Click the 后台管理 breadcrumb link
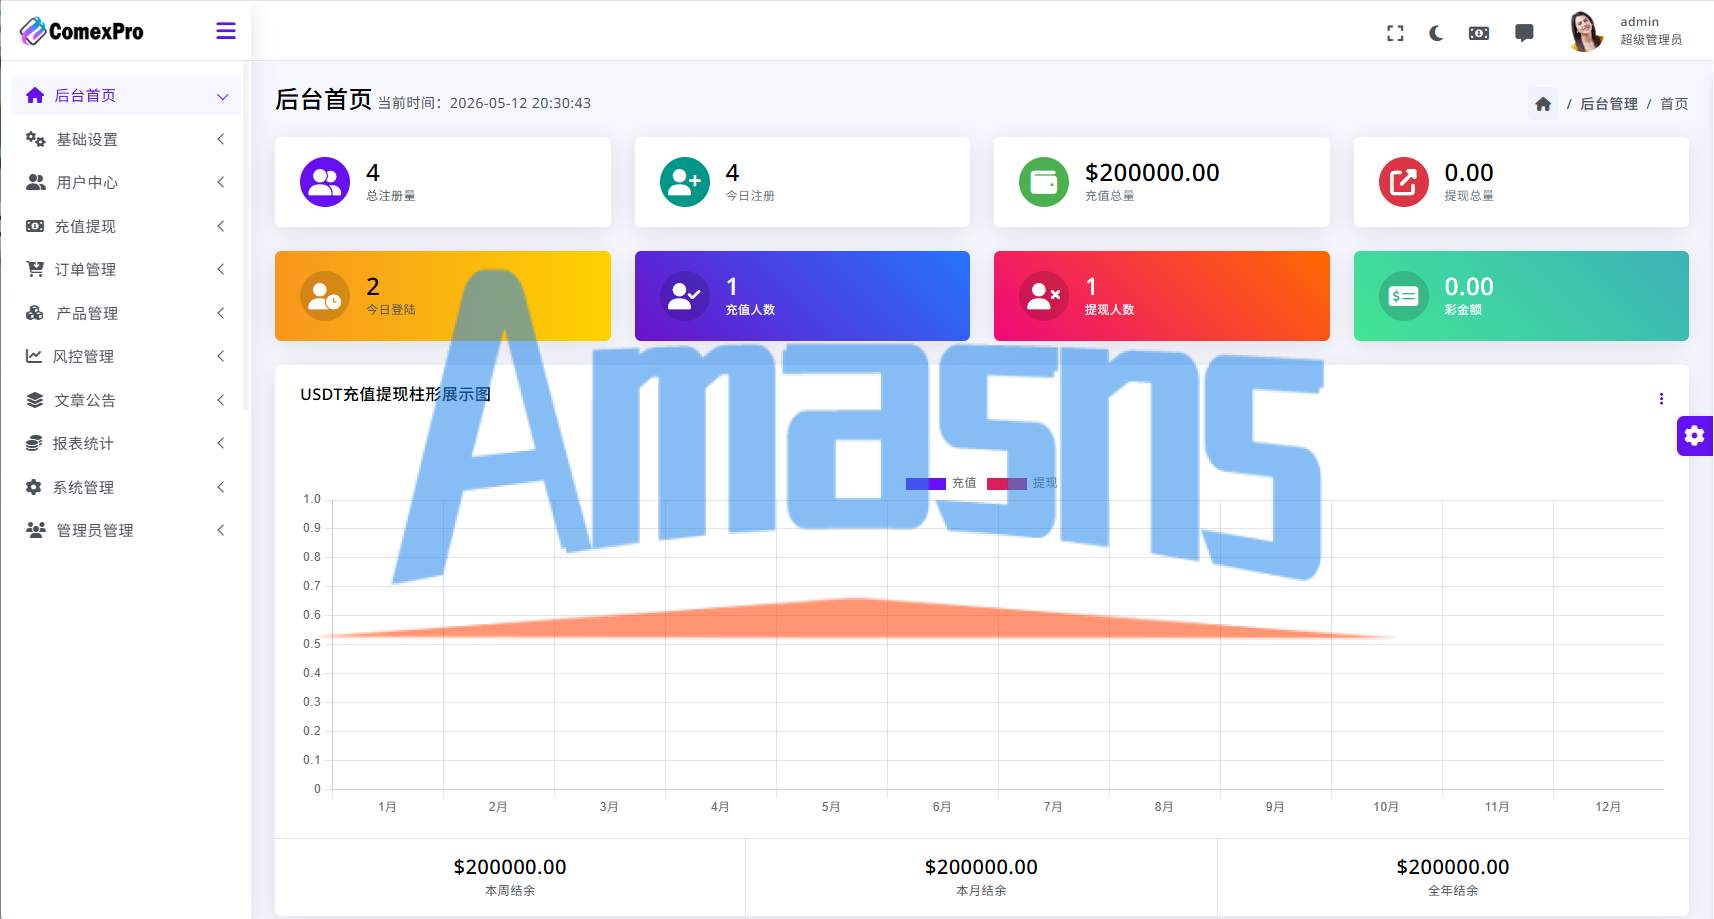This screenshot has height=919, width=1714. coord(1608,104)
